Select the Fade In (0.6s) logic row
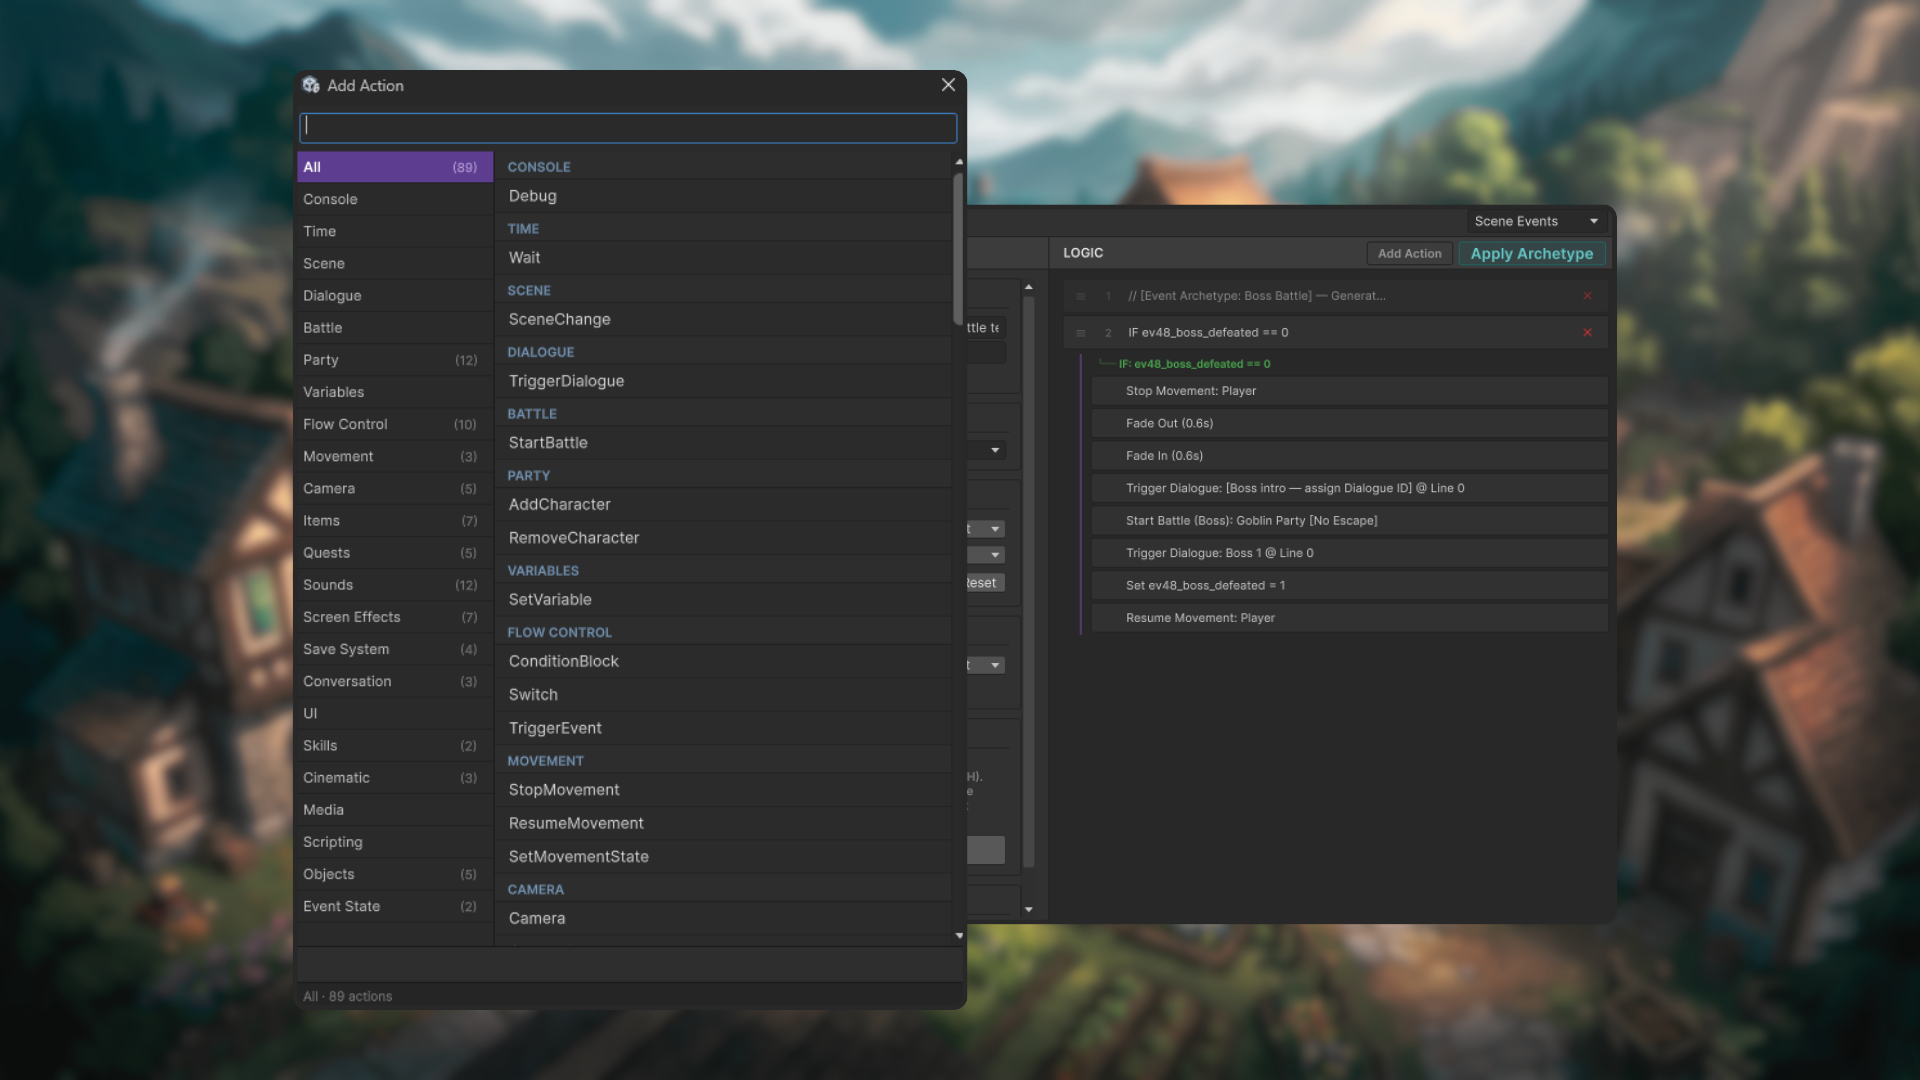1920x1080 pixels. tap(1349, 456)
